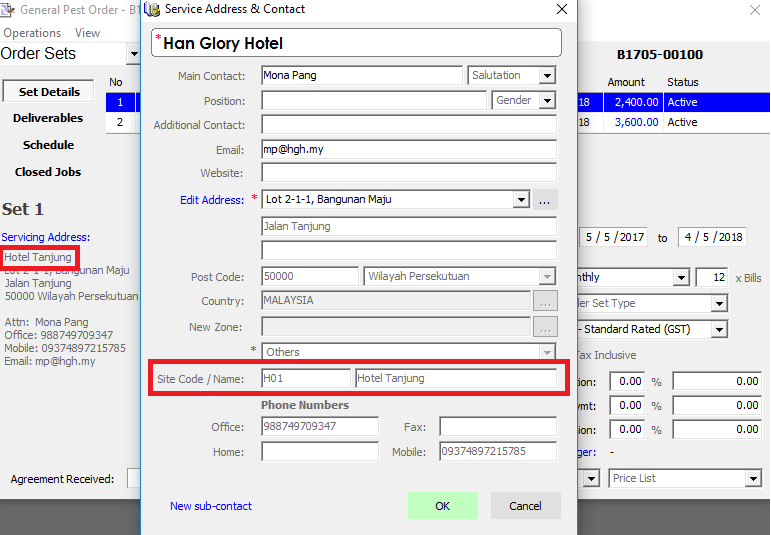Switch to the Deliverables tab
The height and width of the screenshot is (535, 771).
[48, 118]
